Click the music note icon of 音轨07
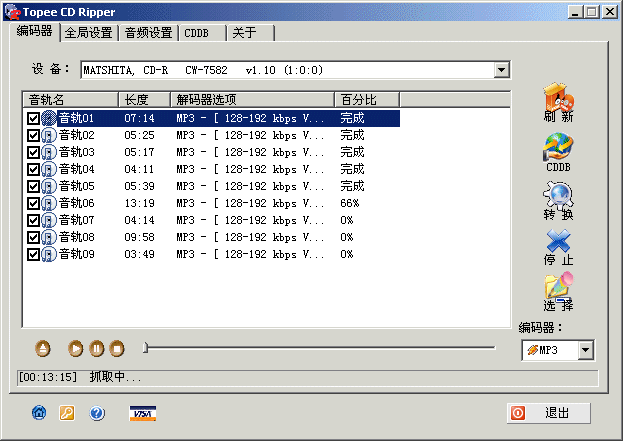The width and height of the screenshot is (623, 441). [49, 220]
